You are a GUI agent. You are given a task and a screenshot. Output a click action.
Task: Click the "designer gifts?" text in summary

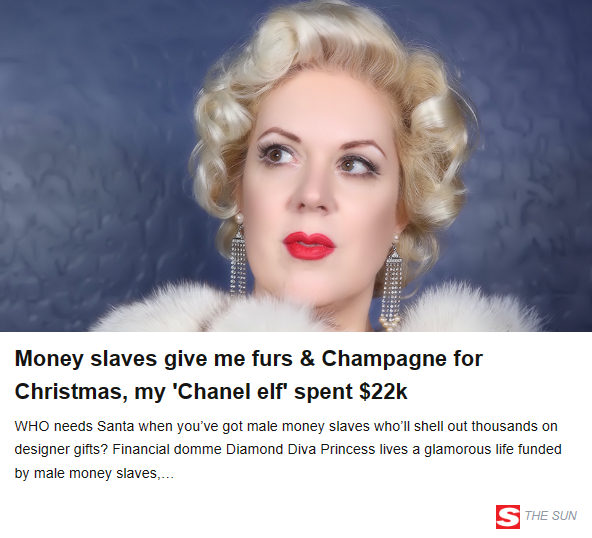[61, 450]
